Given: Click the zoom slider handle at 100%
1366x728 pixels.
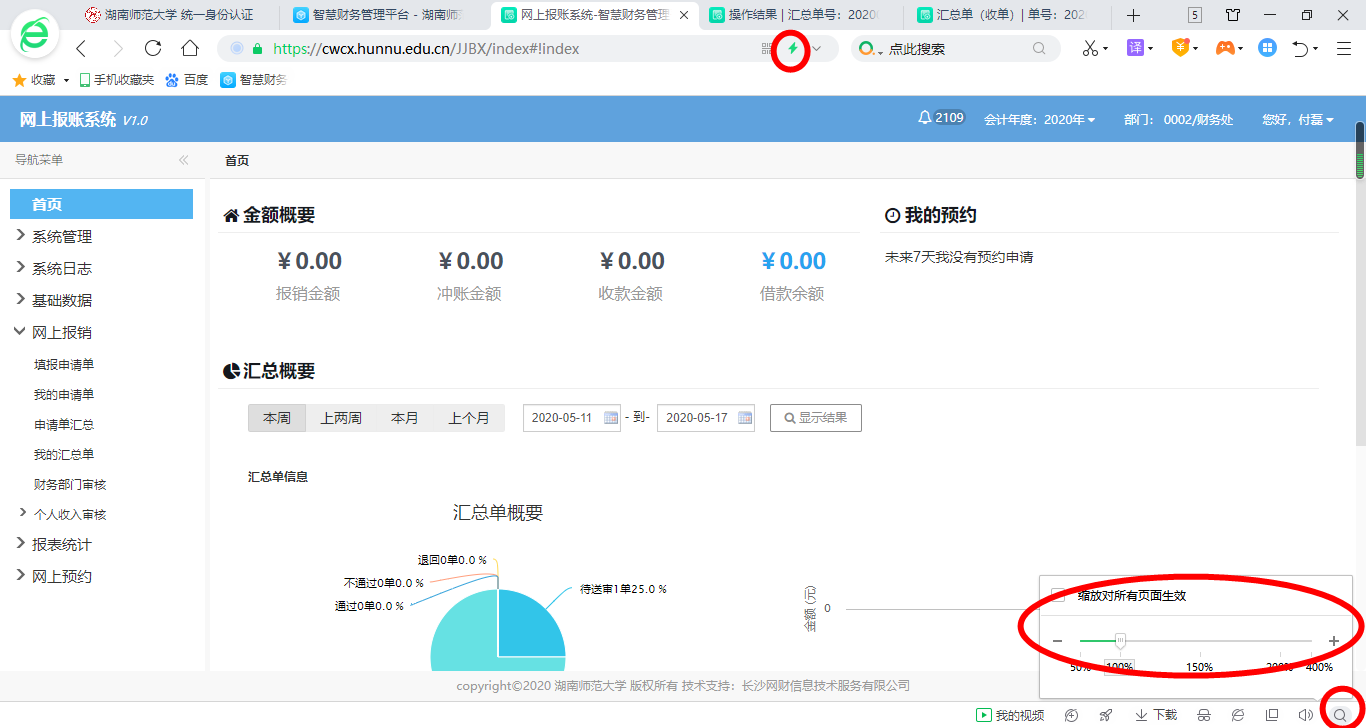Looking at the screenshot, I should [1120, 640].
